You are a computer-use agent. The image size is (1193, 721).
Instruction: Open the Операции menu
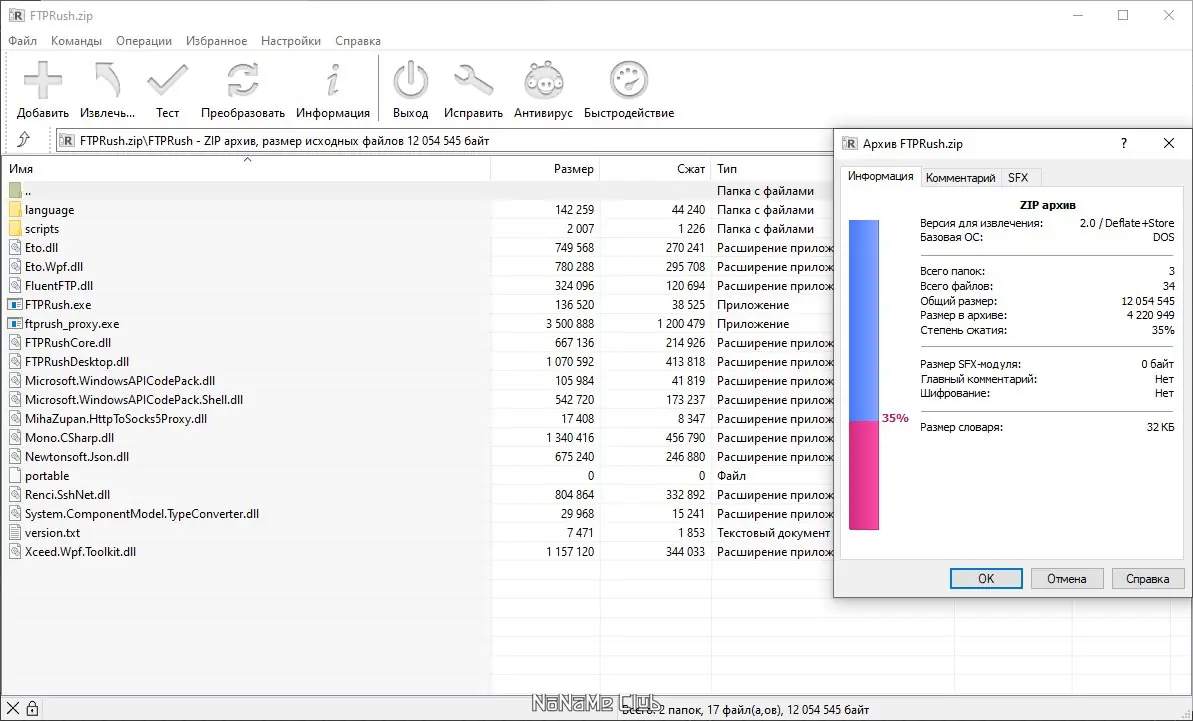pyautogui.click(x=144, y=41)
